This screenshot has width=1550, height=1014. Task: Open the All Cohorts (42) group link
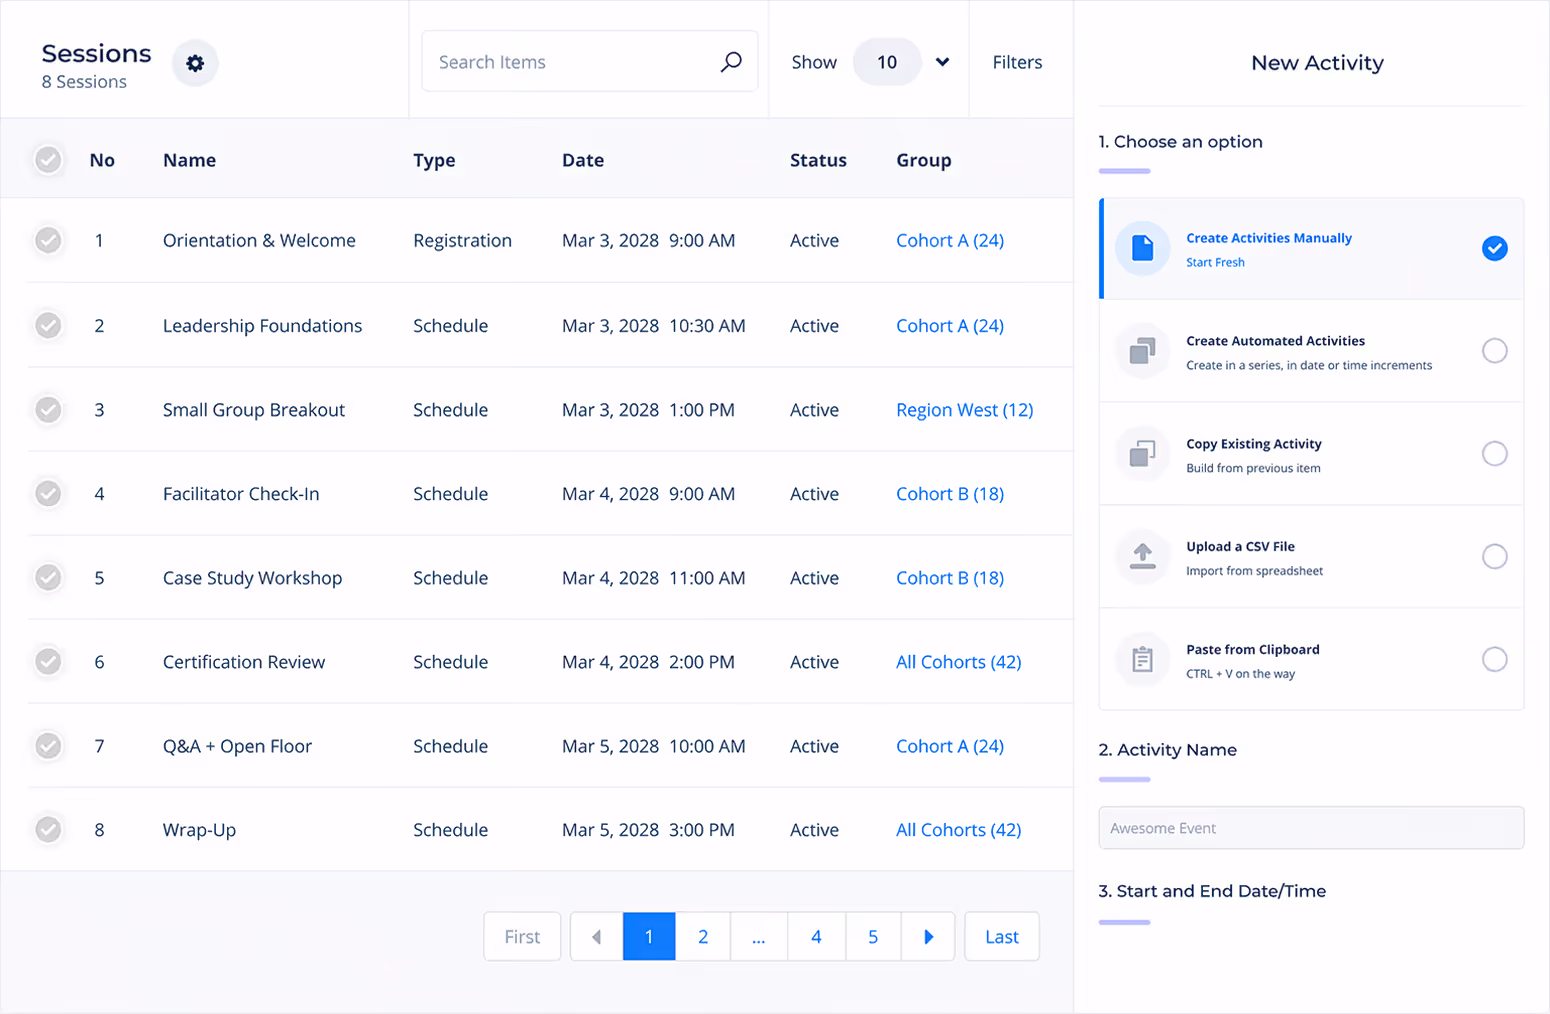[957, 661]
